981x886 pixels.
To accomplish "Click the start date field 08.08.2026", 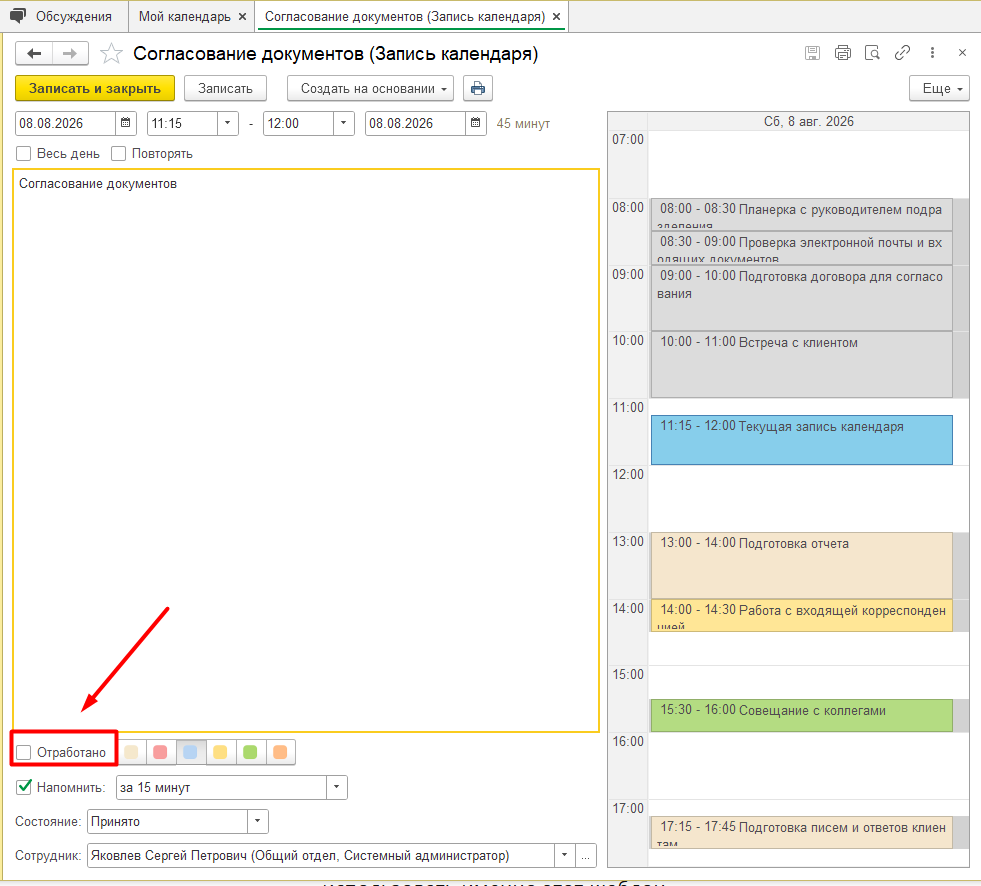I will [66, 123].
